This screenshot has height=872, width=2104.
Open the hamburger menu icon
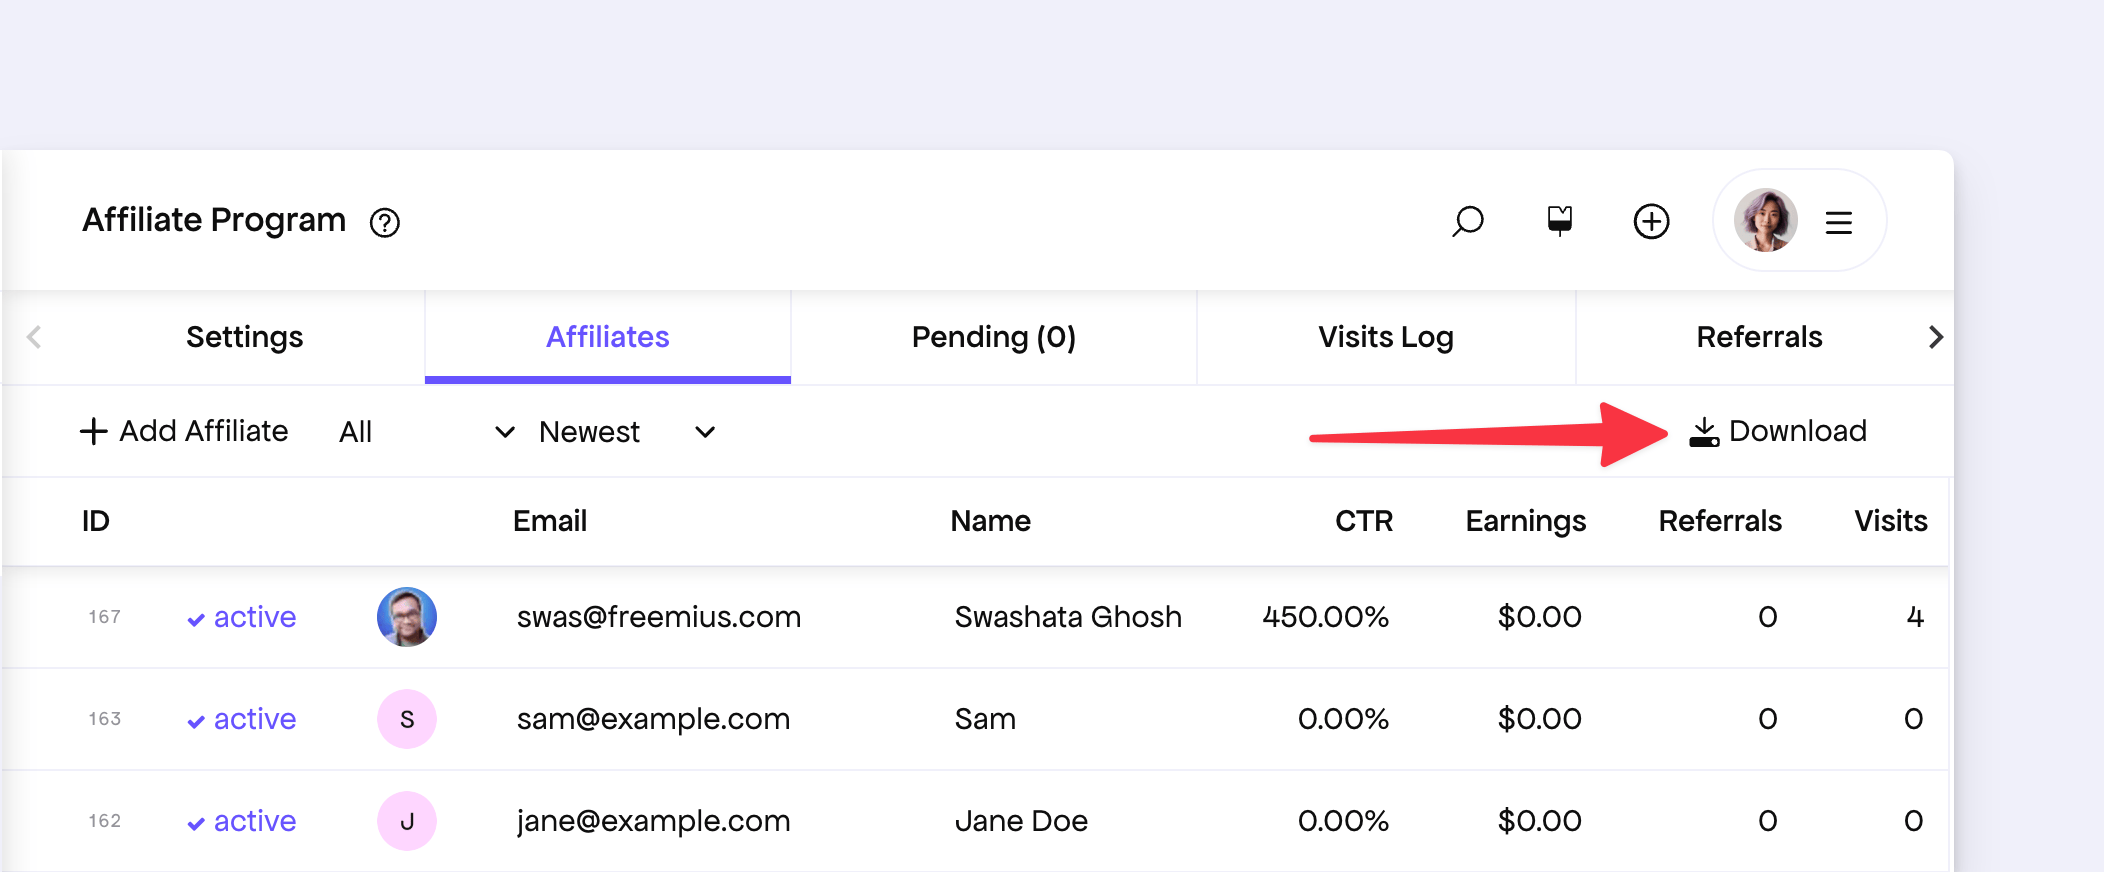(1838, 222)
